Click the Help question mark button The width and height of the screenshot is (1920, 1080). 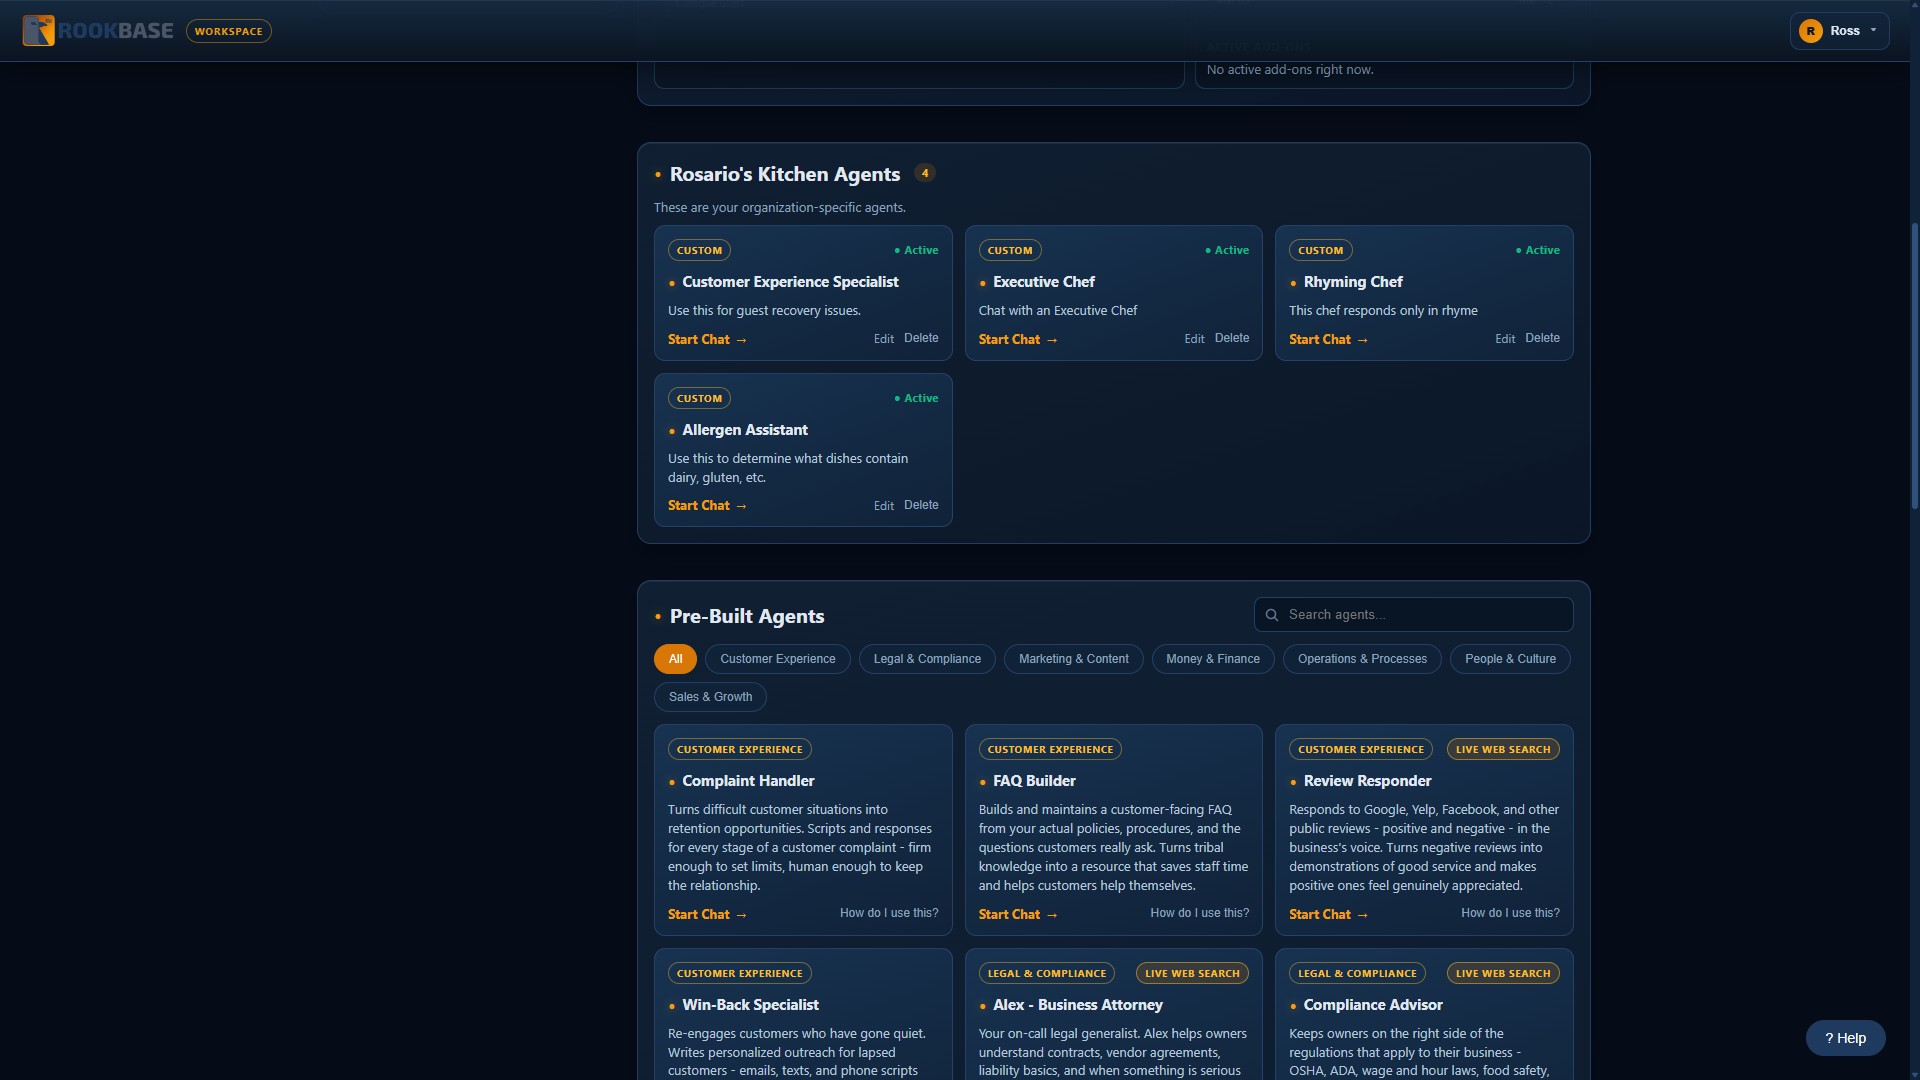[1845, 1038]
